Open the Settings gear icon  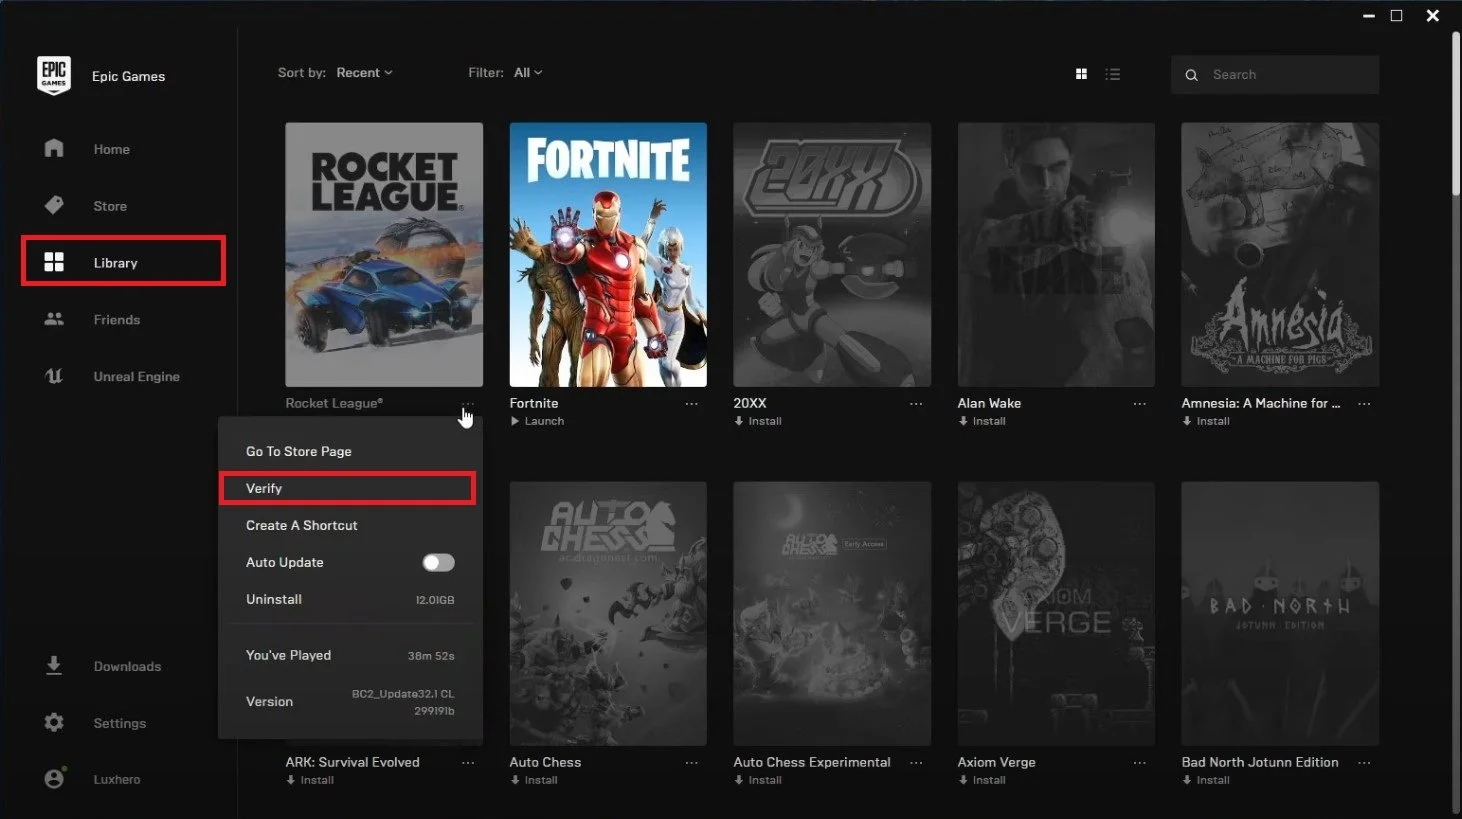tap(54, 722)
